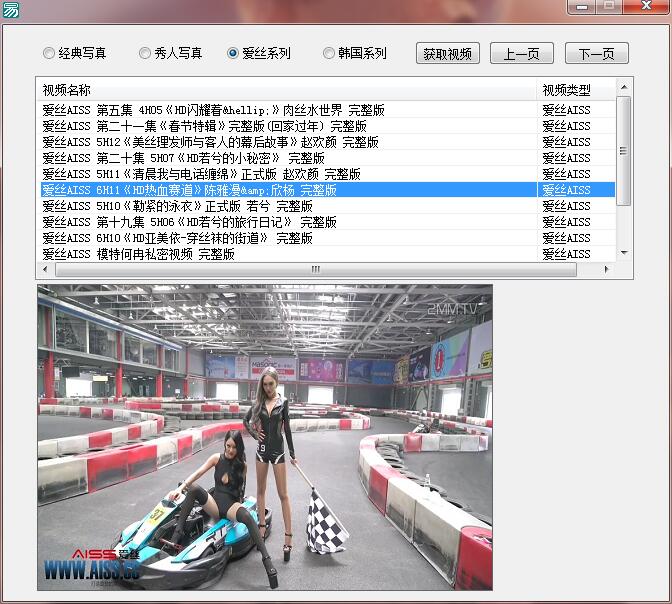672x604 pixels.
Task: Select row 5H12《美丝理发师与客人的幕后故事》
Action: (327, 142)
